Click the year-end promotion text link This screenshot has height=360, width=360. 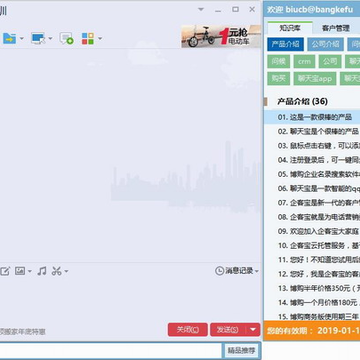[x=23, y=332]
